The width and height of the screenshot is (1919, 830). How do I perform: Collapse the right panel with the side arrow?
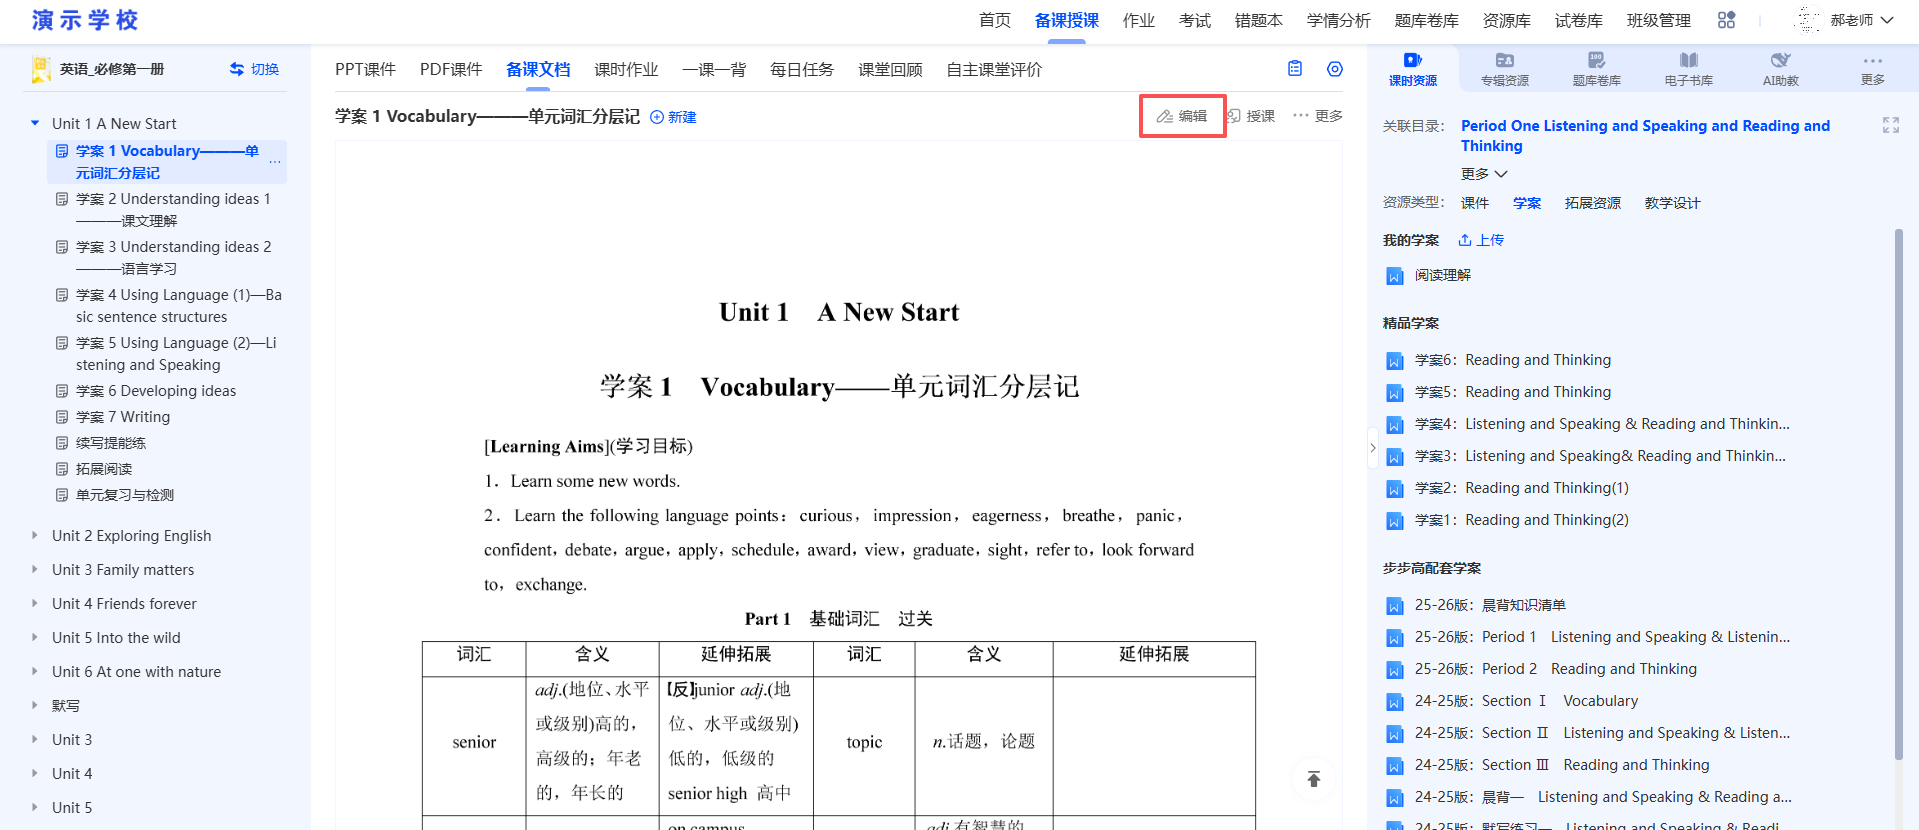[x=1372, y=448]
